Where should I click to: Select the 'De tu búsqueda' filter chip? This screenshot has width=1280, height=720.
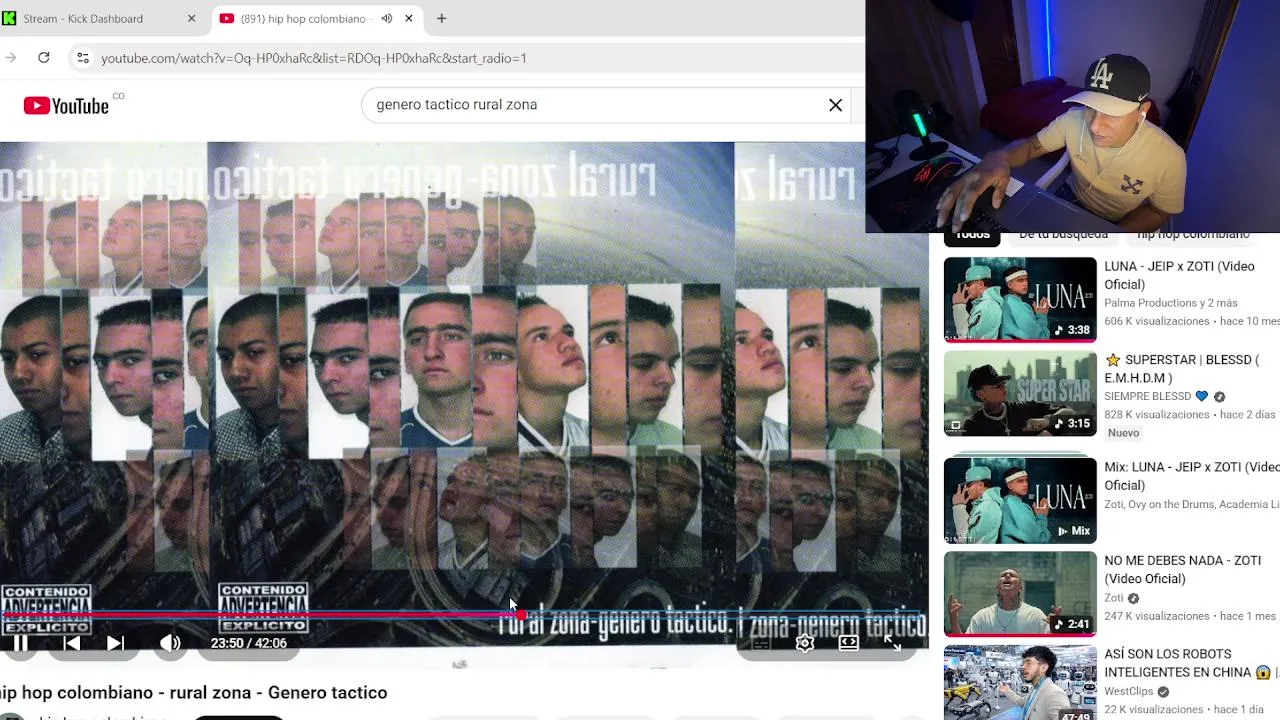pyautogui.click(x=1063, y=236)
